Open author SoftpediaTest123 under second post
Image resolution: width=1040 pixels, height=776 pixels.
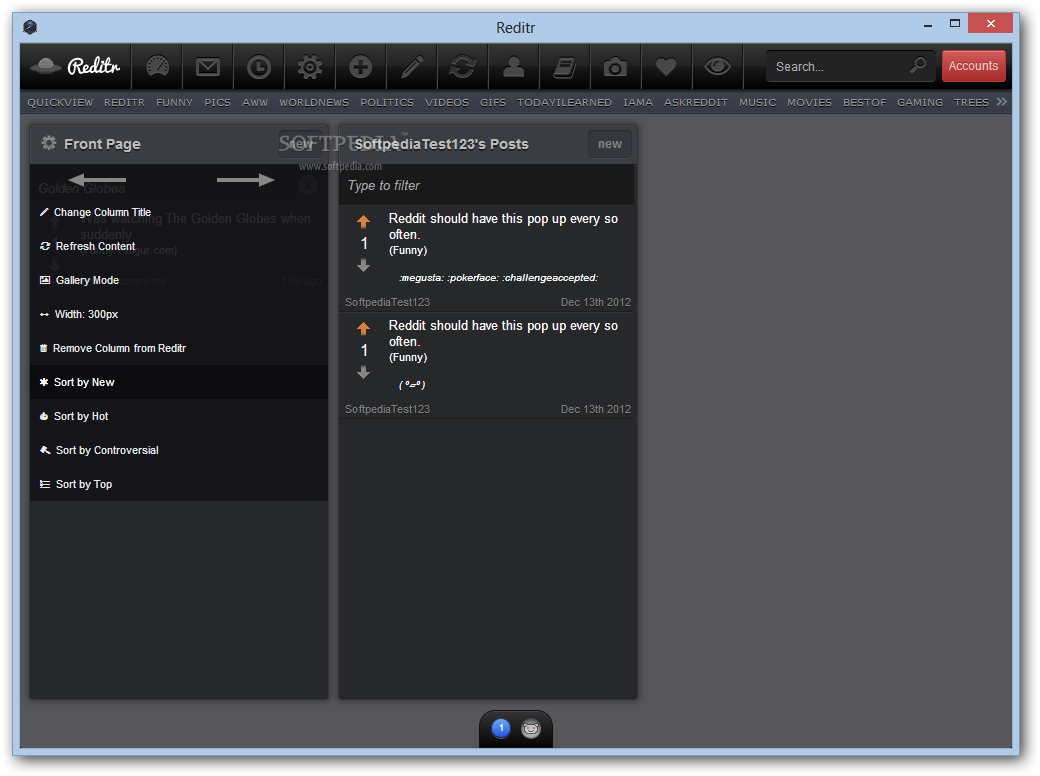pos(387,409)
